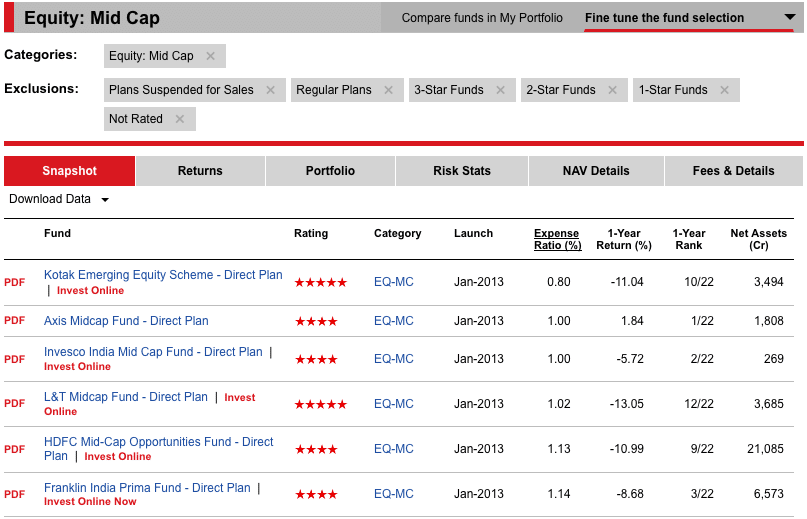Image resolution: width=807 pixels, height=519 pixels.
Task: Remove Plans Suspended for Sales exclusion
Action: (270, 90)
